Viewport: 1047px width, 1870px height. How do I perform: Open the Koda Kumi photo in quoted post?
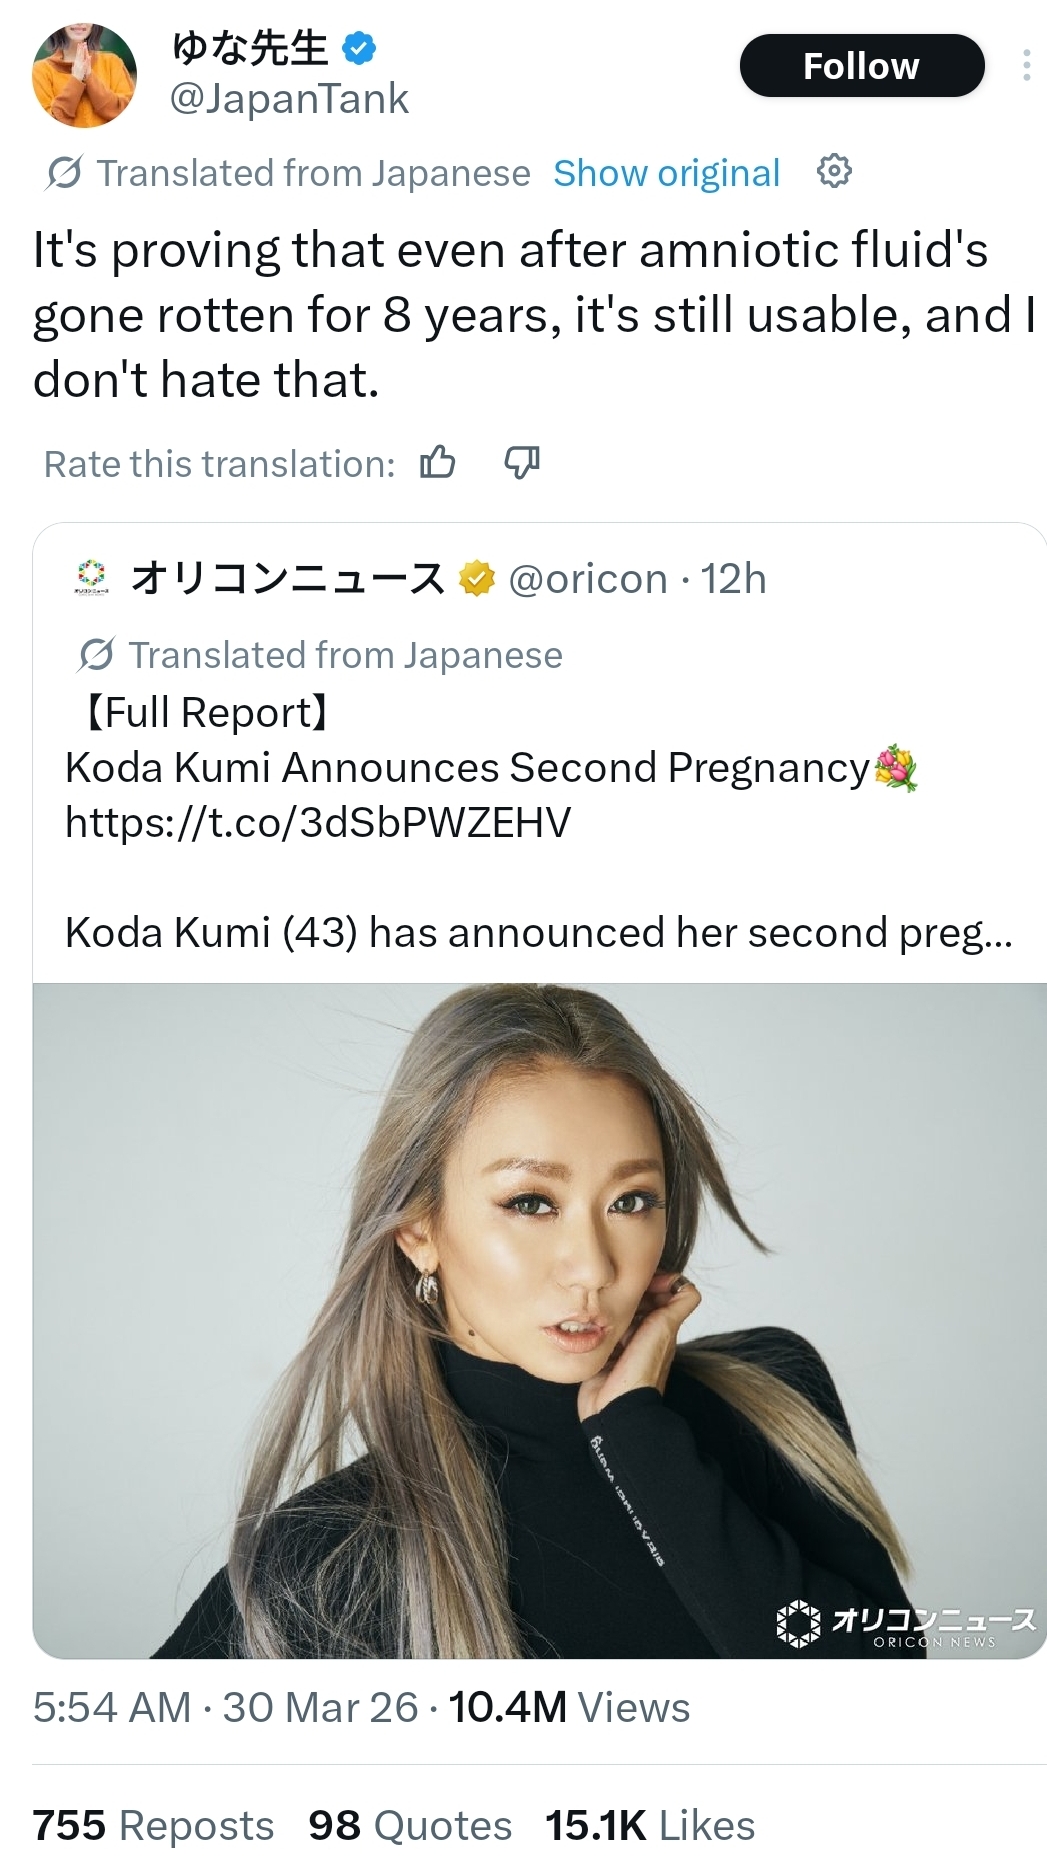click(539, 1320)
